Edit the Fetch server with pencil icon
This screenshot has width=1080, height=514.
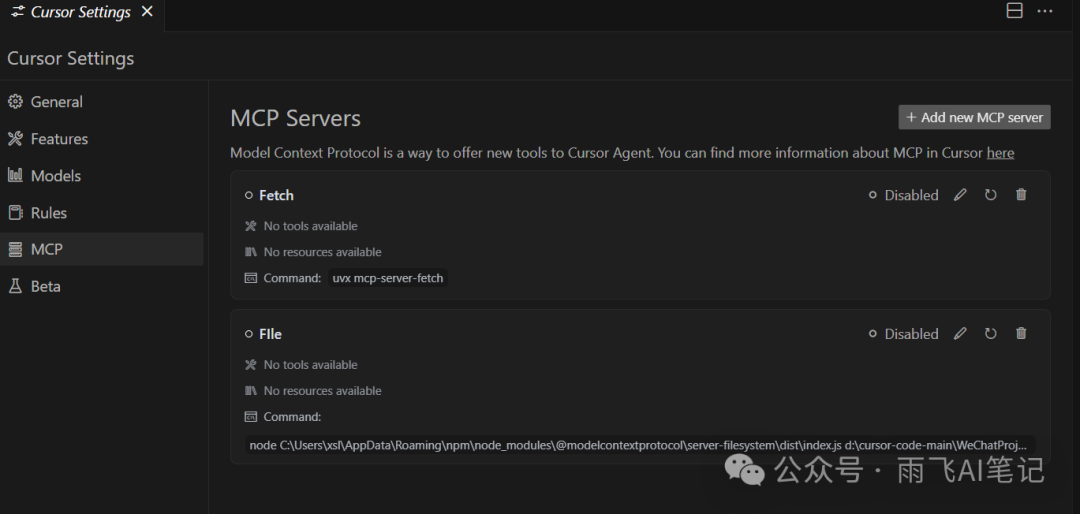point(959,195)
